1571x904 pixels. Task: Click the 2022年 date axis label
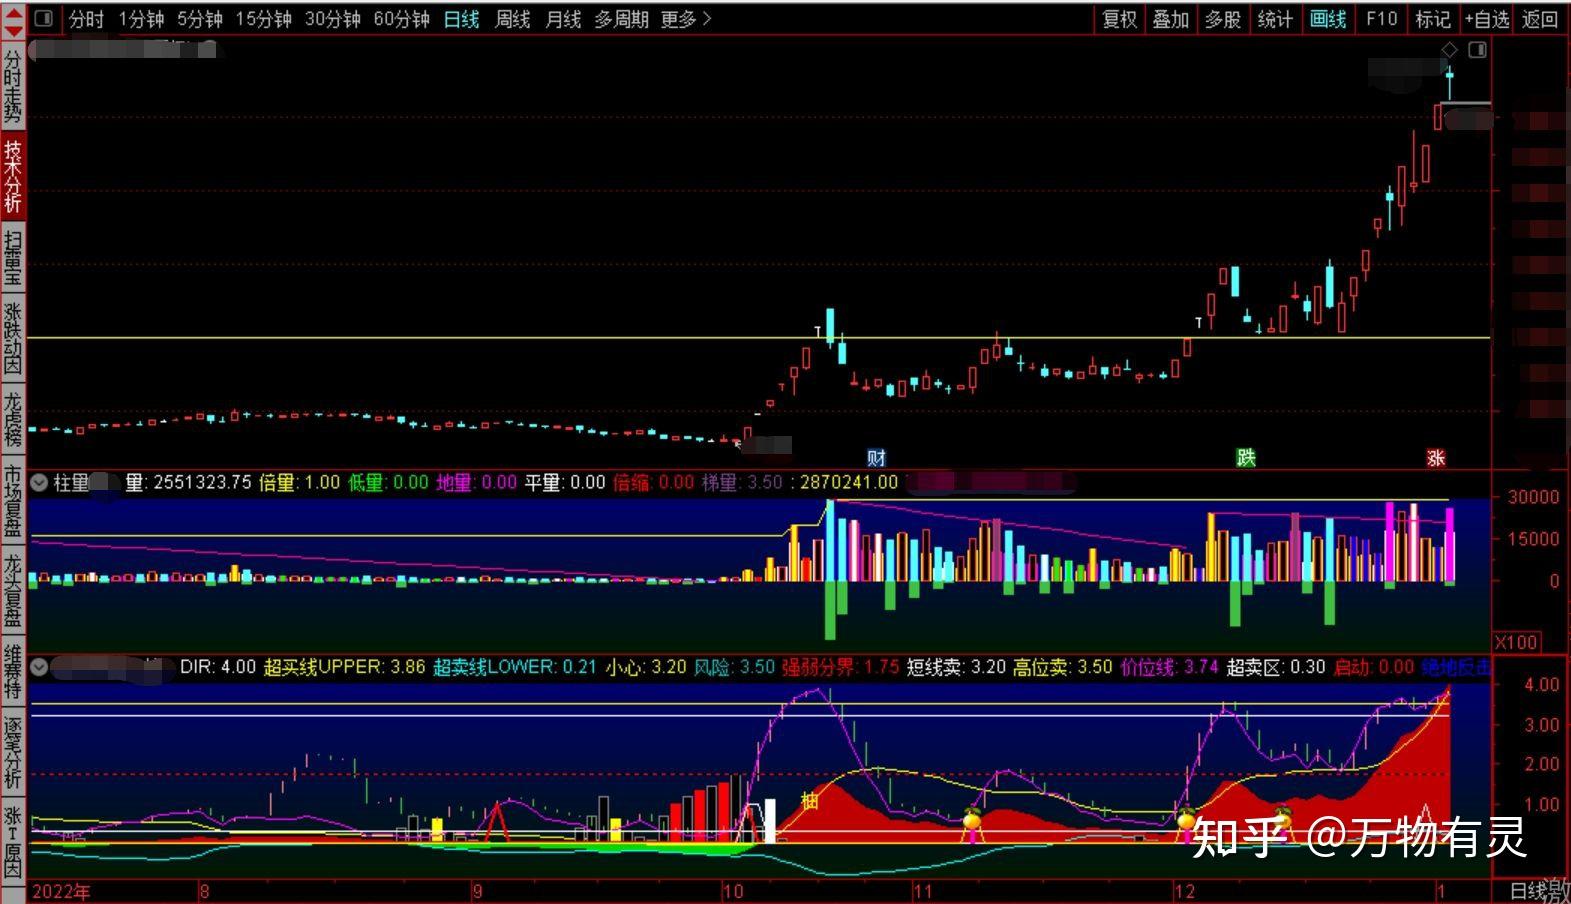61,891
